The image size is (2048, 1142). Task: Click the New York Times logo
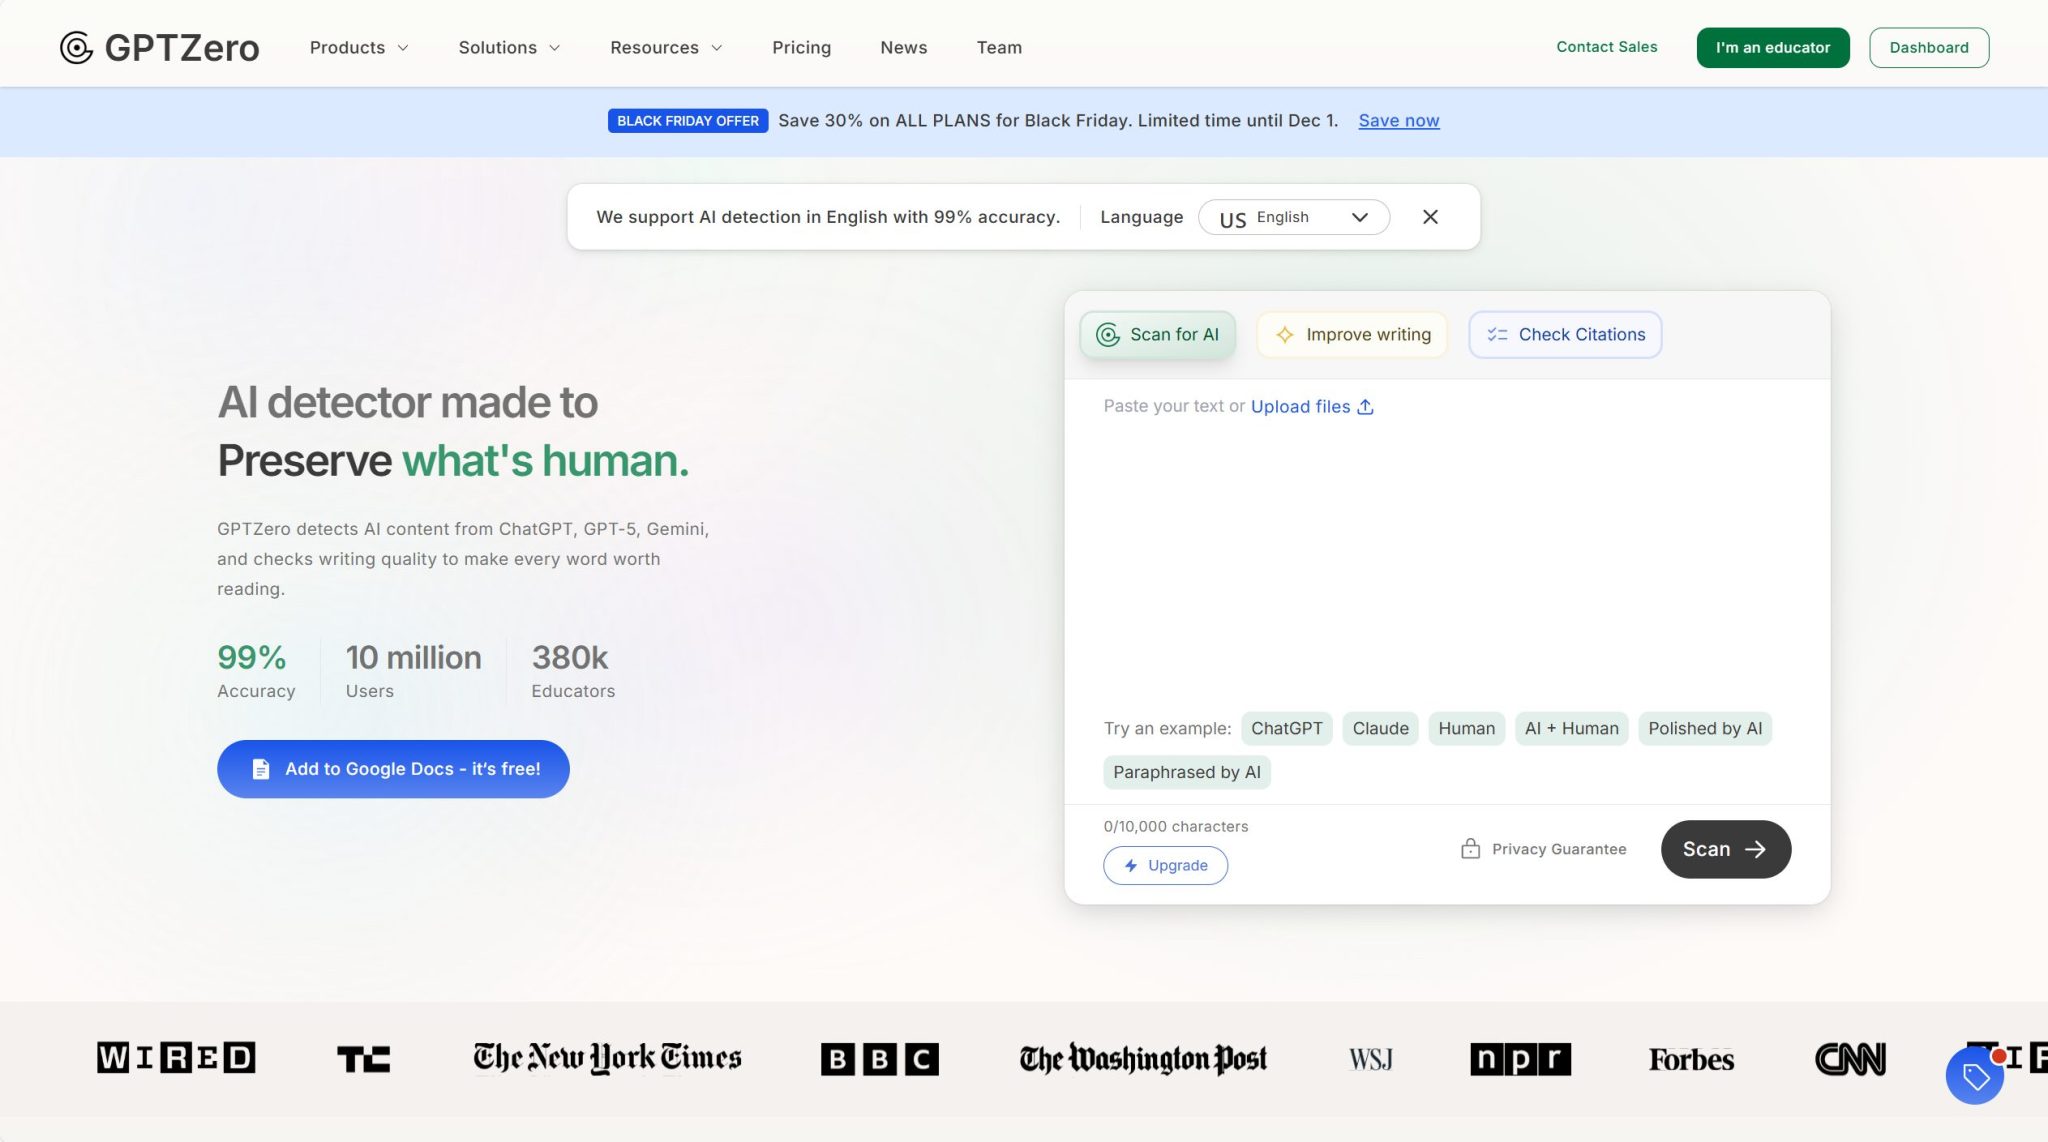point(607,1058)
